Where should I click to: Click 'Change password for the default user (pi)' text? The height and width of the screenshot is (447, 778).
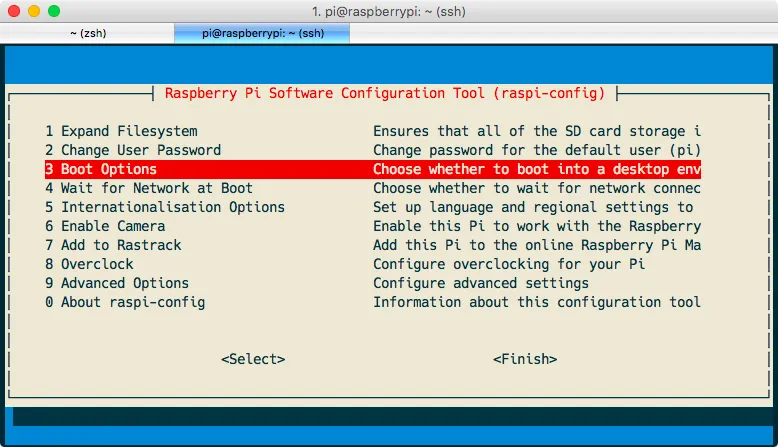click(537, 150)
